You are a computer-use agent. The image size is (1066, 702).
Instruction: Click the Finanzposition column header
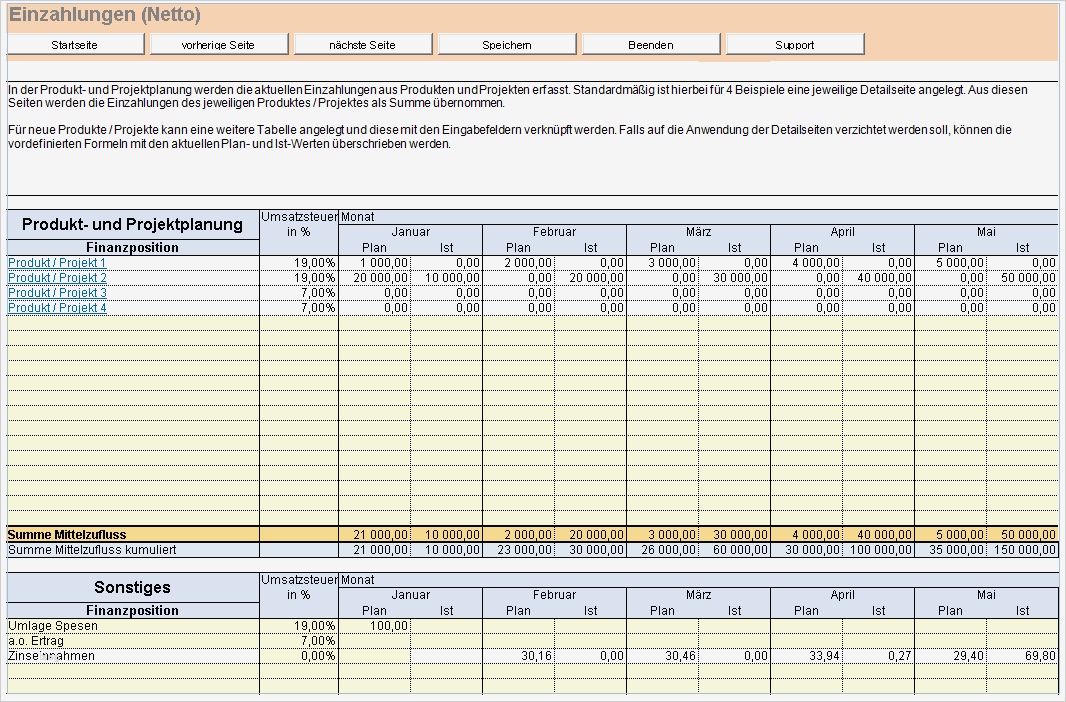(x=131, y=247)
